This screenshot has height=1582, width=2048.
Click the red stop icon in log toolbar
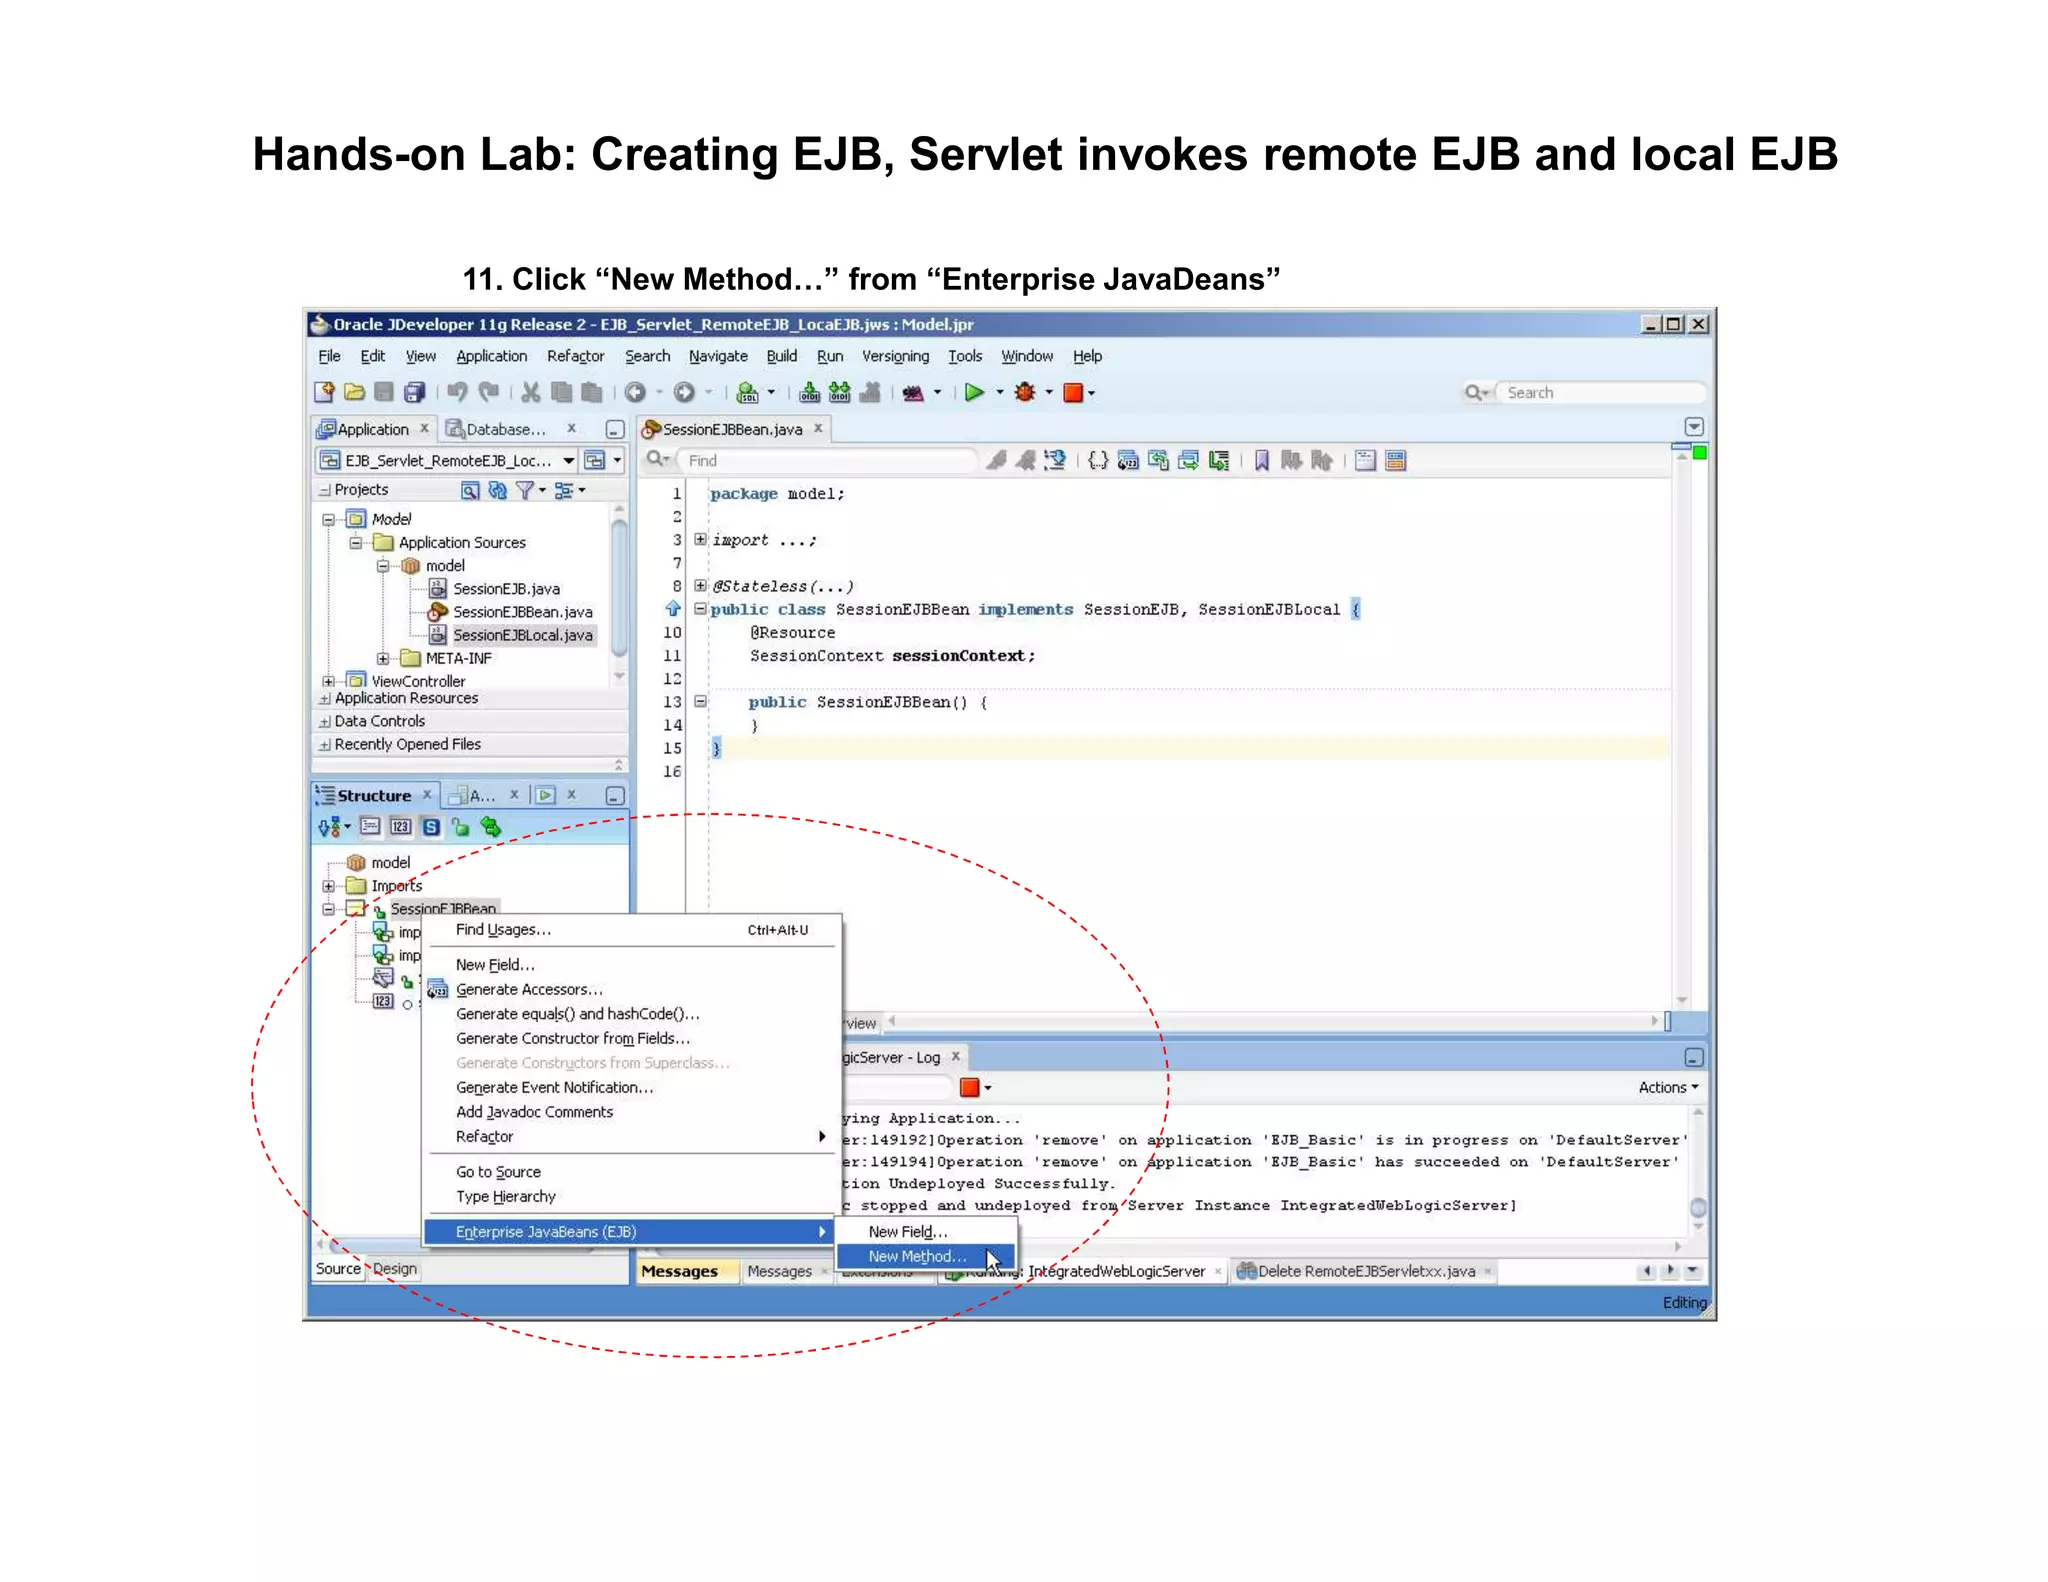(969, 1088)
